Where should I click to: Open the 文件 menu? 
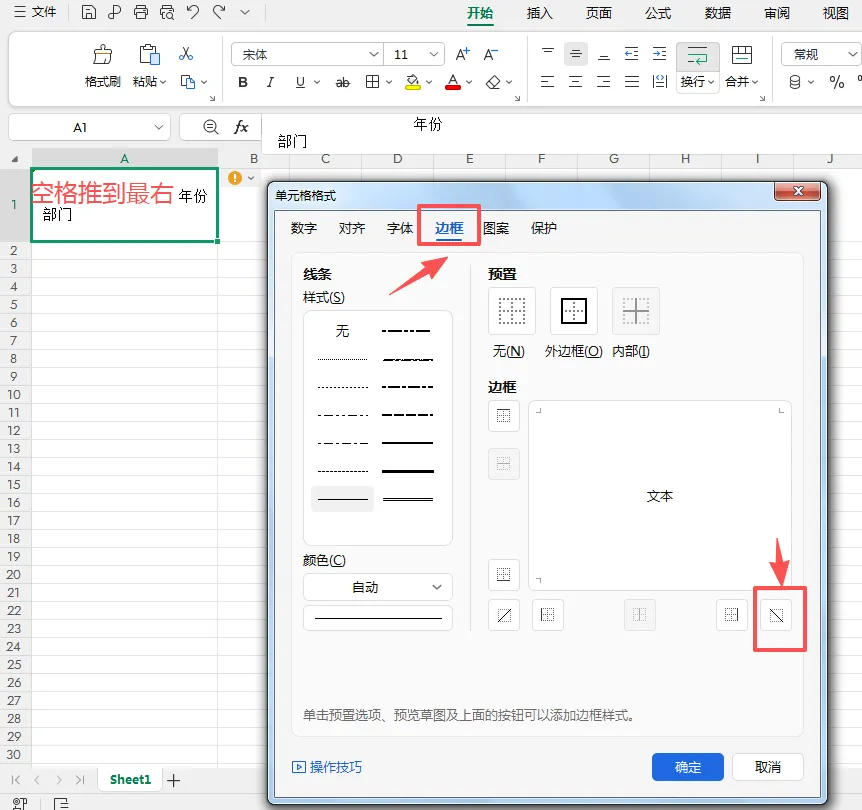point(35,12)
